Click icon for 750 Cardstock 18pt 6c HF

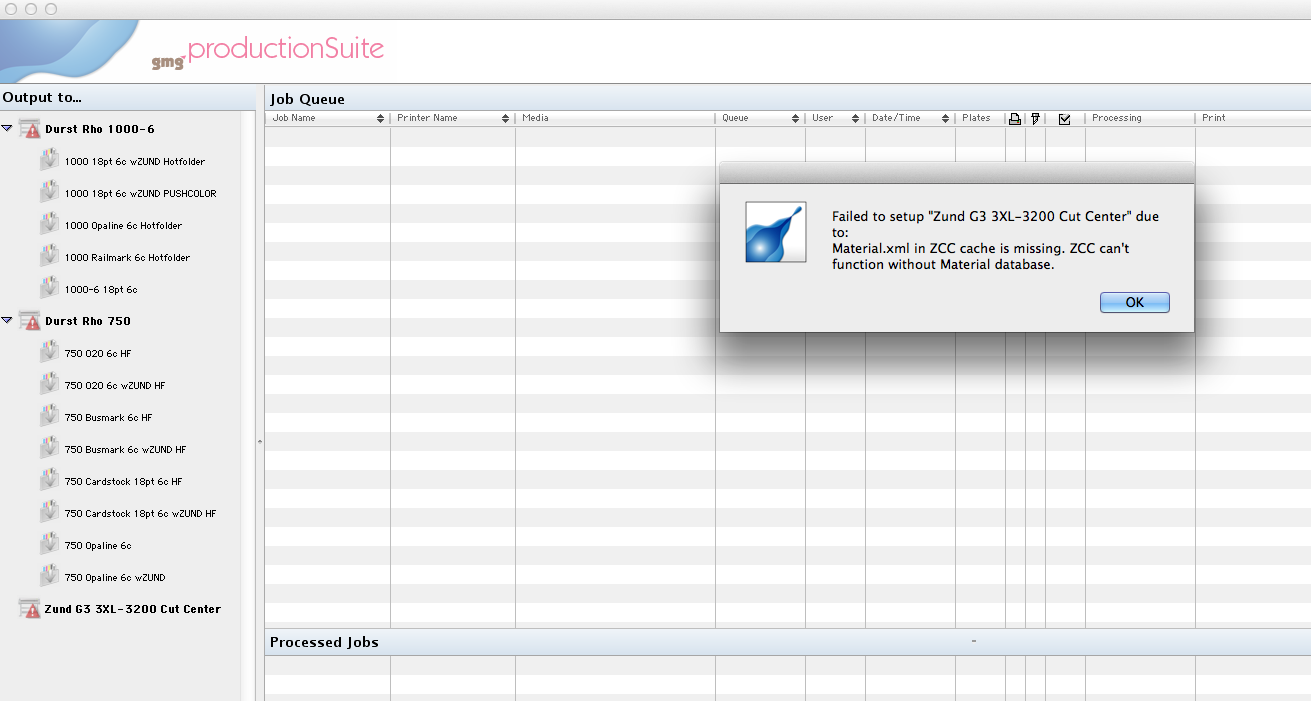click(x=49, y=481)
